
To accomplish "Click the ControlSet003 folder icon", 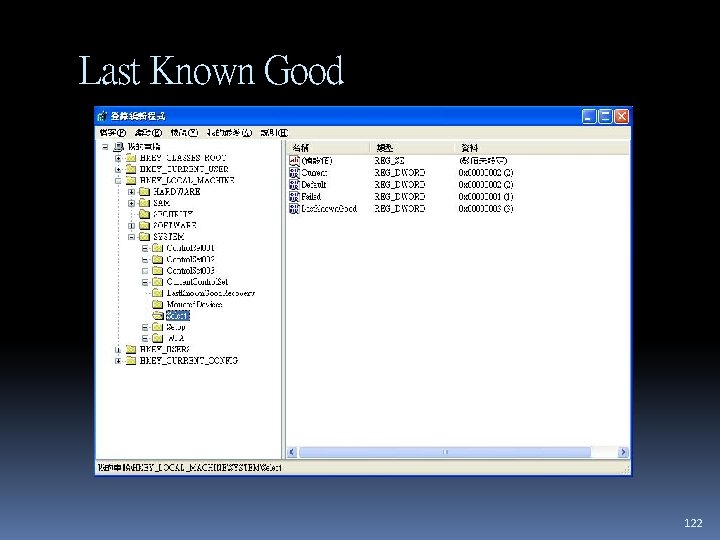I will coord(158,270).
